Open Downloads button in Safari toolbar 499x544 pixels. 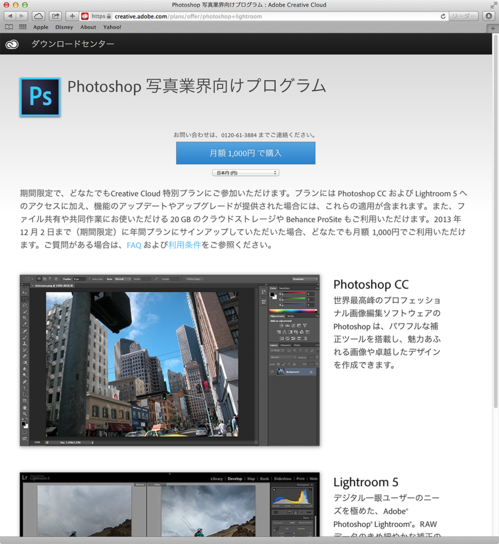pos(489,16)
